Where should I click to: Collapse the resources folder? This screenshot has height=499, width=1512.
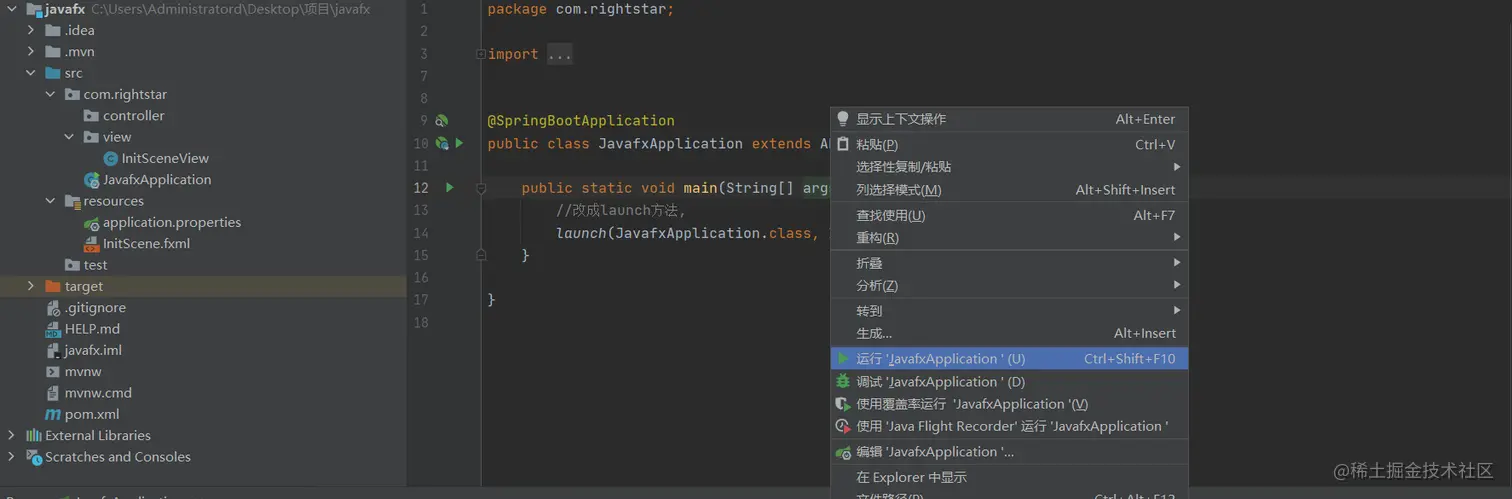(x=50, y=201)
